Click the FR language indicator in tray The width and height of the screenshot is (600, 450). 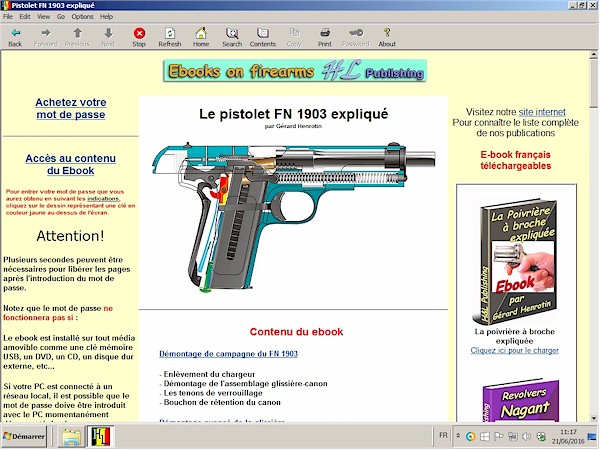coord(443,435)
